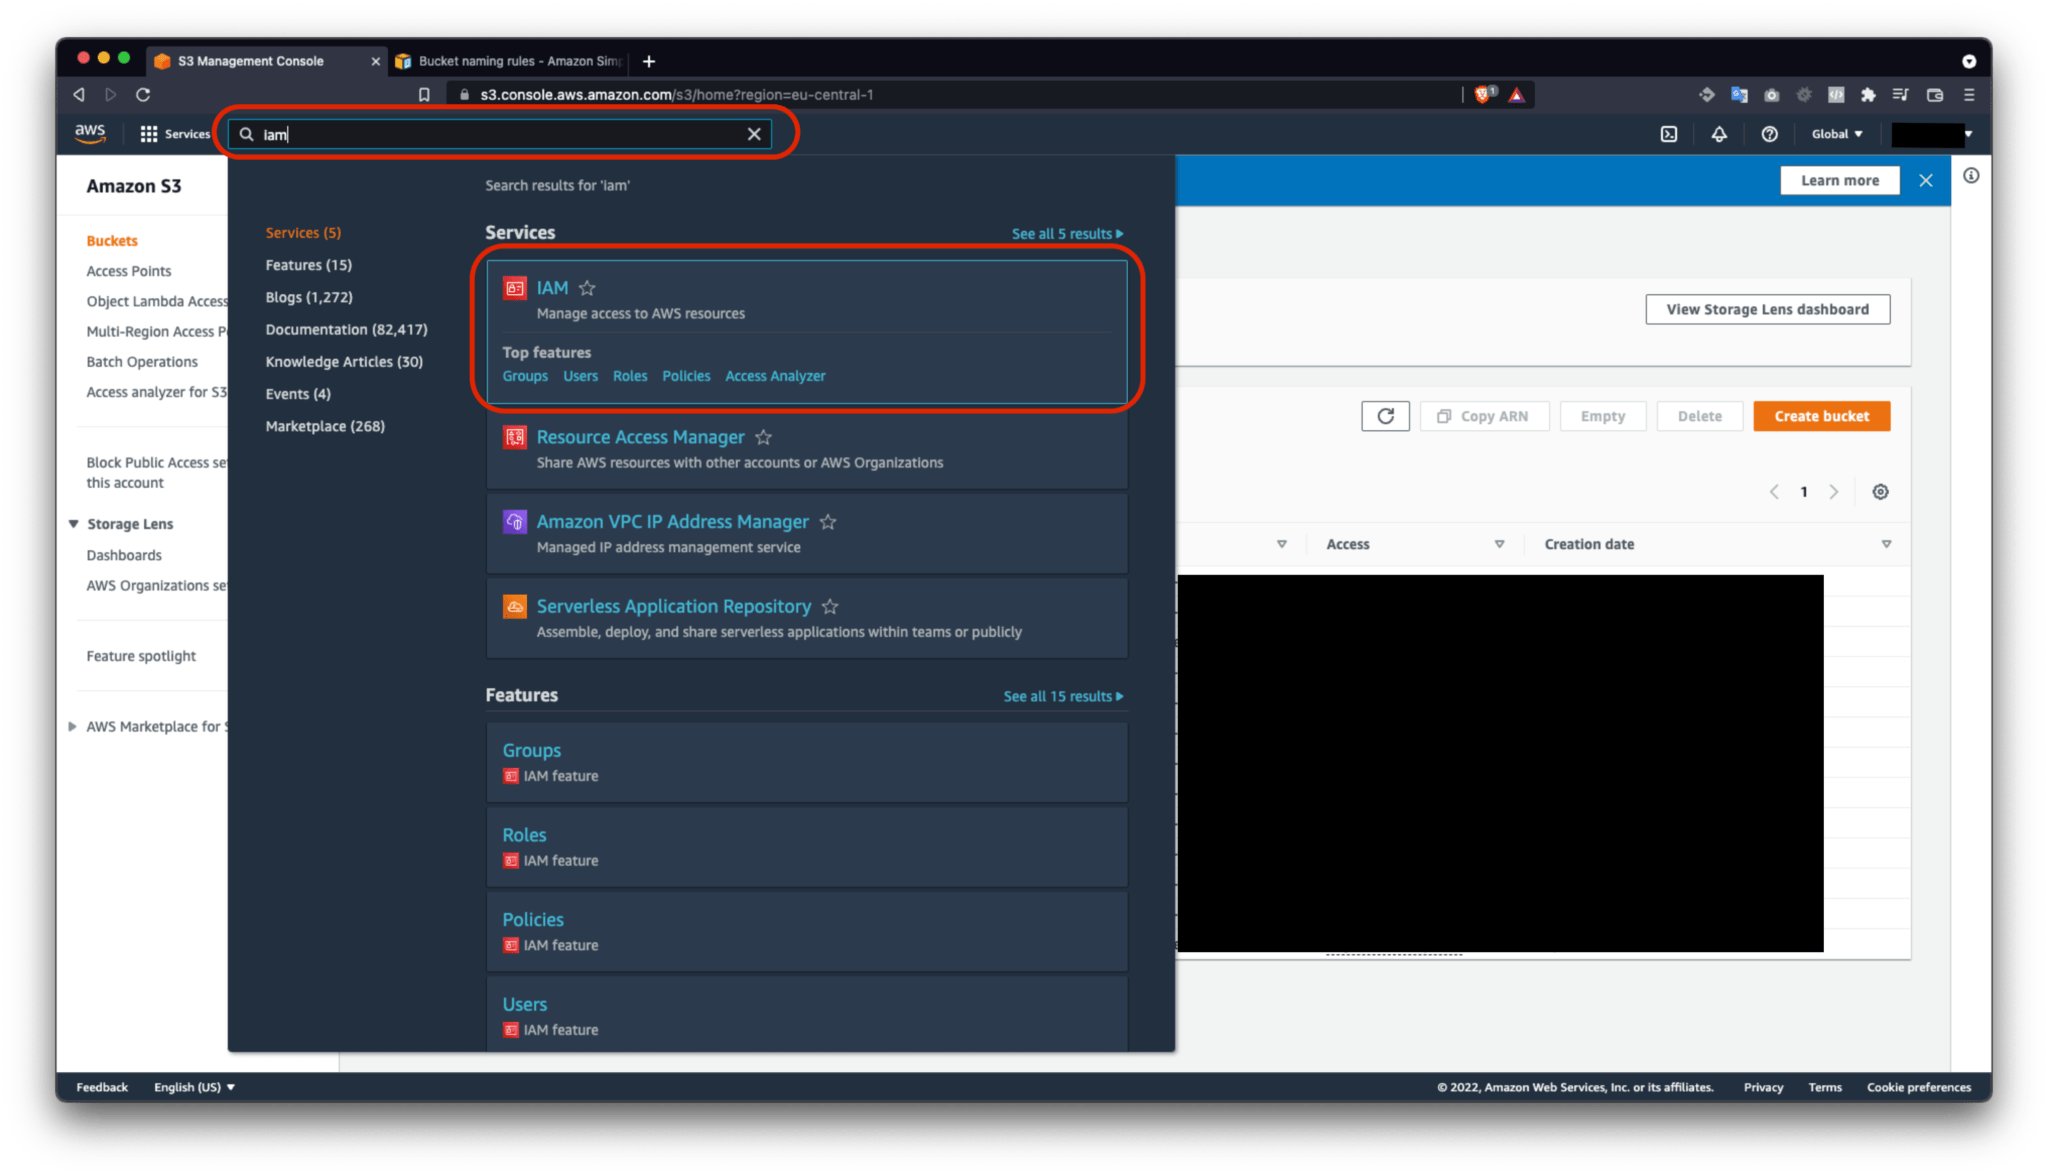Image resolution: width=2048 pixels, height=1176 pixels.
Task: Open the Global region dropdown
Action: (x=1836, y=133)
